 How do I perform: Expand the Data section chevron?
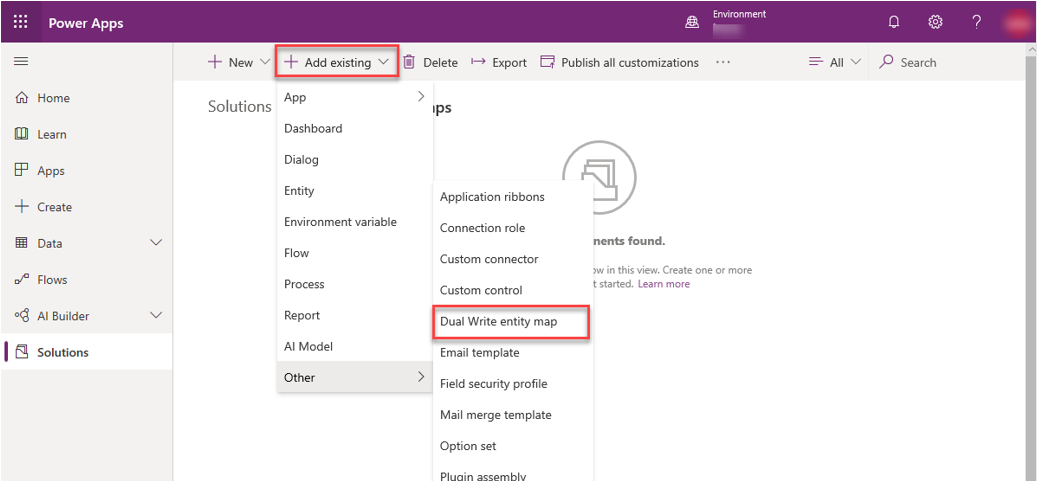coord(156,243)
